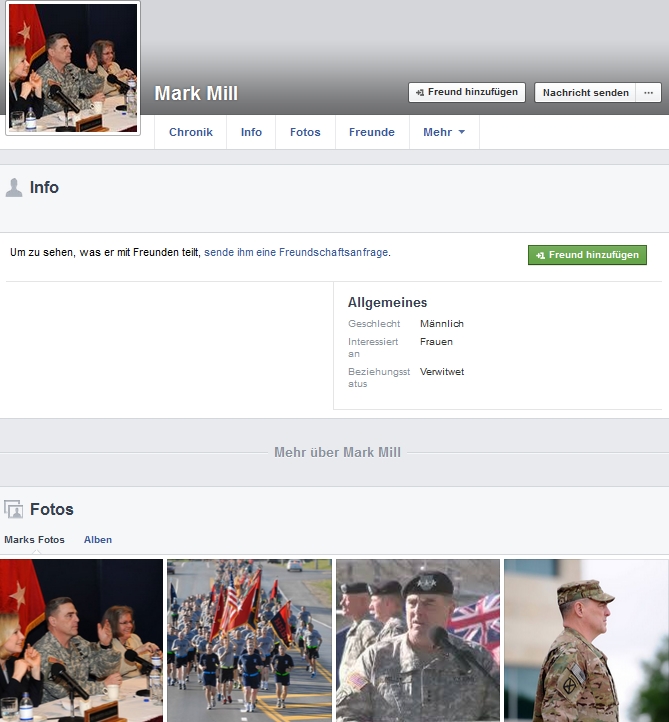This screenshot has height=722, width=669.
Task: Open the photo with British flag background
Action: pos(417,640)
